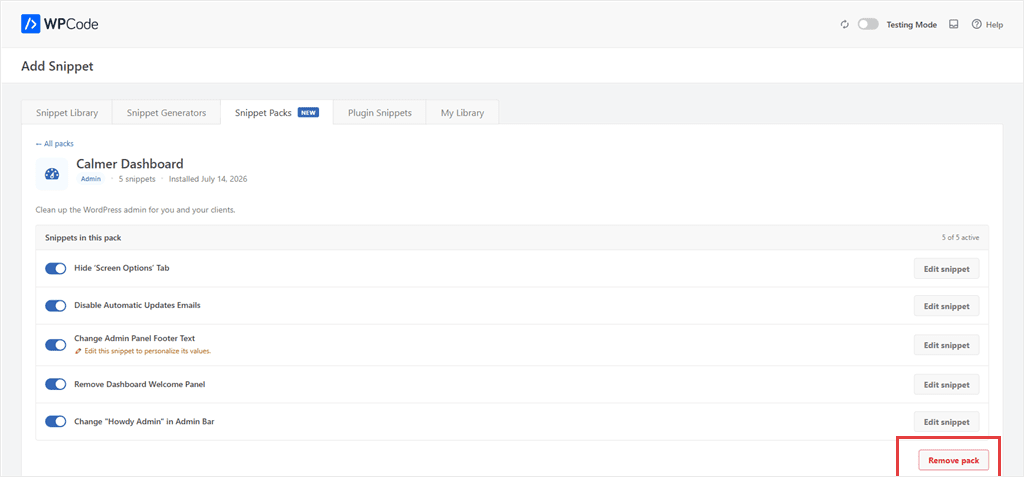Screen dimensions: 1024x477
Task: Open the Help link in the header
Action: coord(987,25)
